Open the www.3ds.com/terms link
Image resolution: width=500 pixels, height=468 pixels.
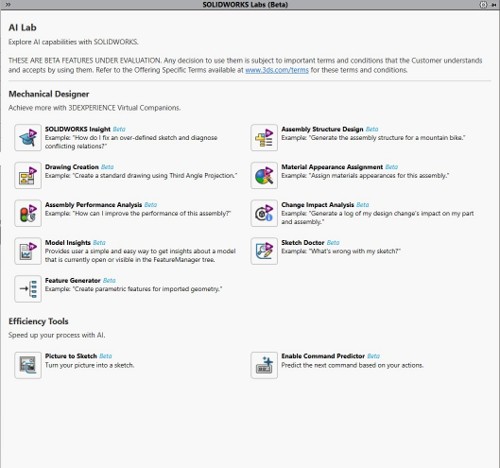point(277,70)
